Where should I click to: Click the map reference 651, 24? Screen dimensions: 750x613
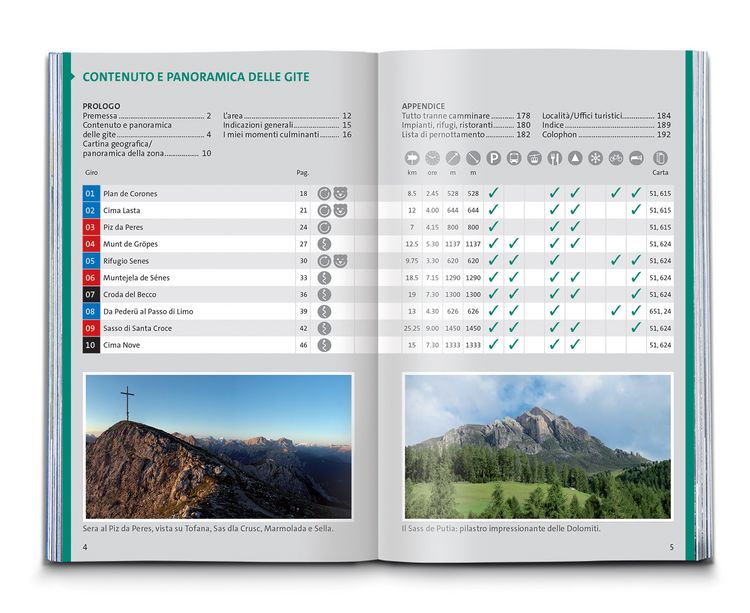pyautogui.click(x=660, y=311)
